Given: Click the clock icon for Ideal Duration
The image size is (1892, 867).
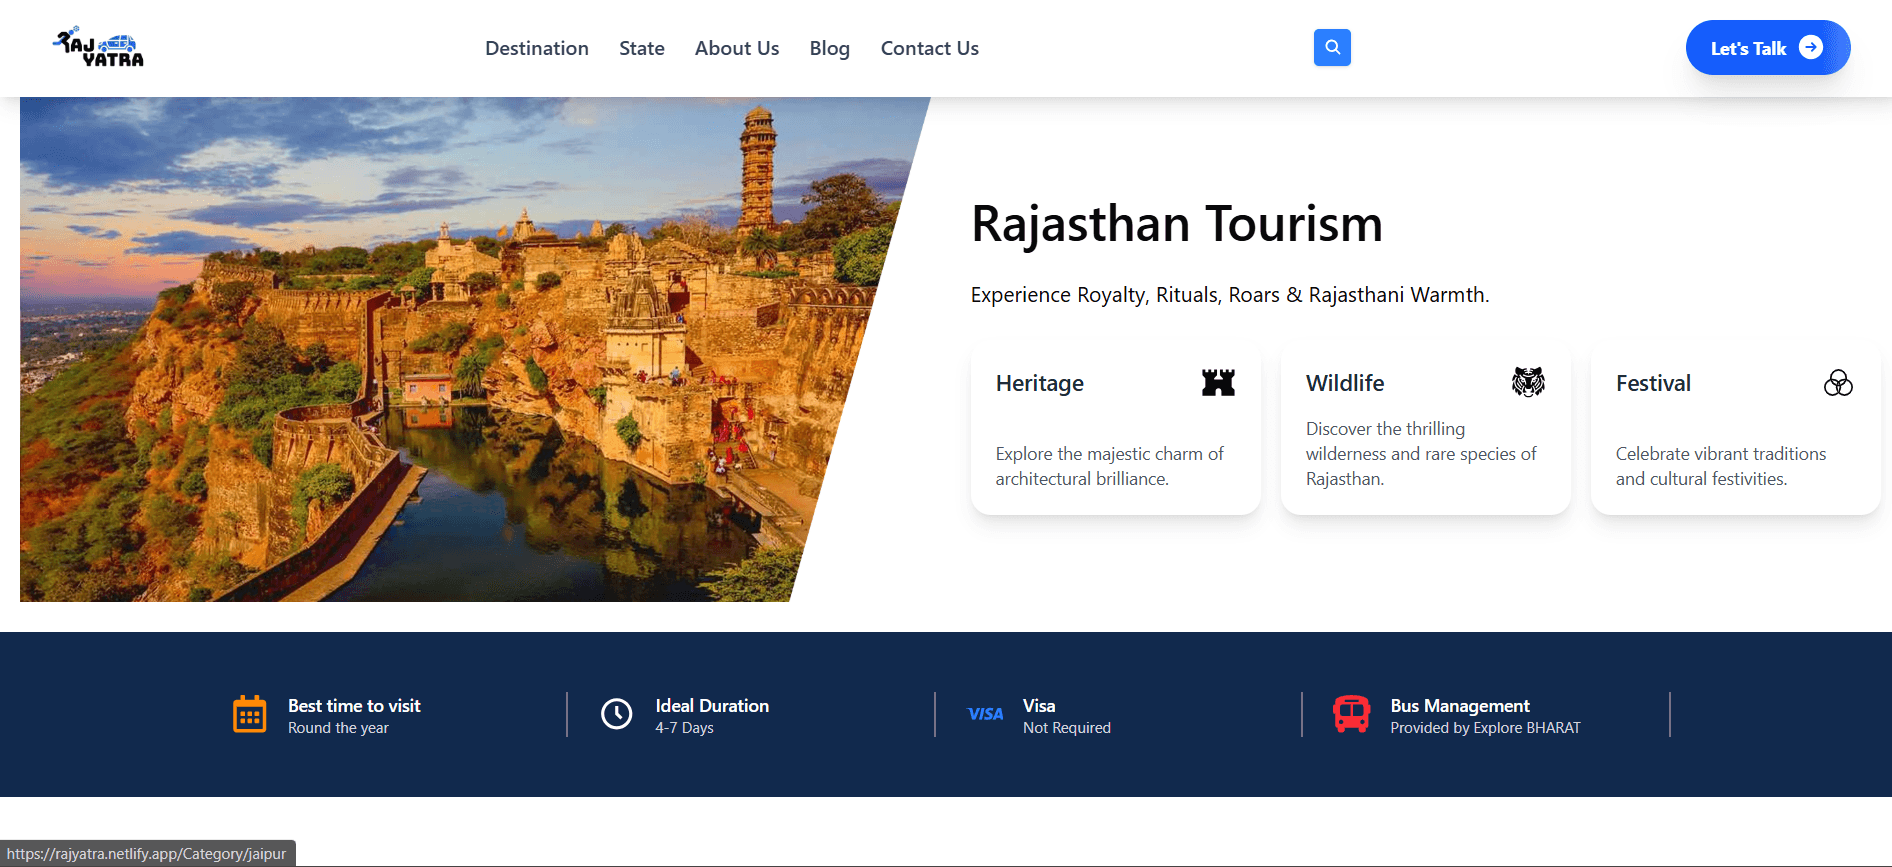Looking at the screenshot, I should tap(616, 714).
